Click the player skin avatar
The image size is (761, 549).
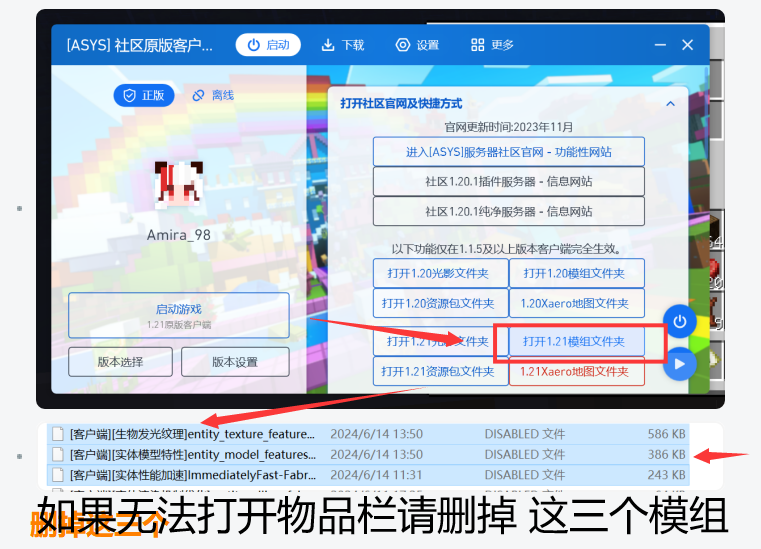pos(179,185)
